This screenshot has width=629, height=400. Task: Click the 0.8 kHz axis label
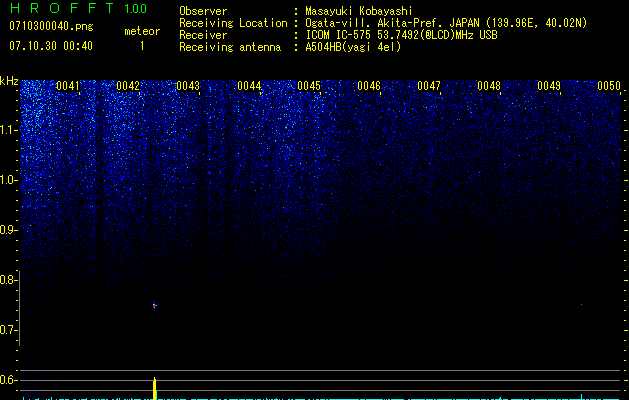pos(9,280)
